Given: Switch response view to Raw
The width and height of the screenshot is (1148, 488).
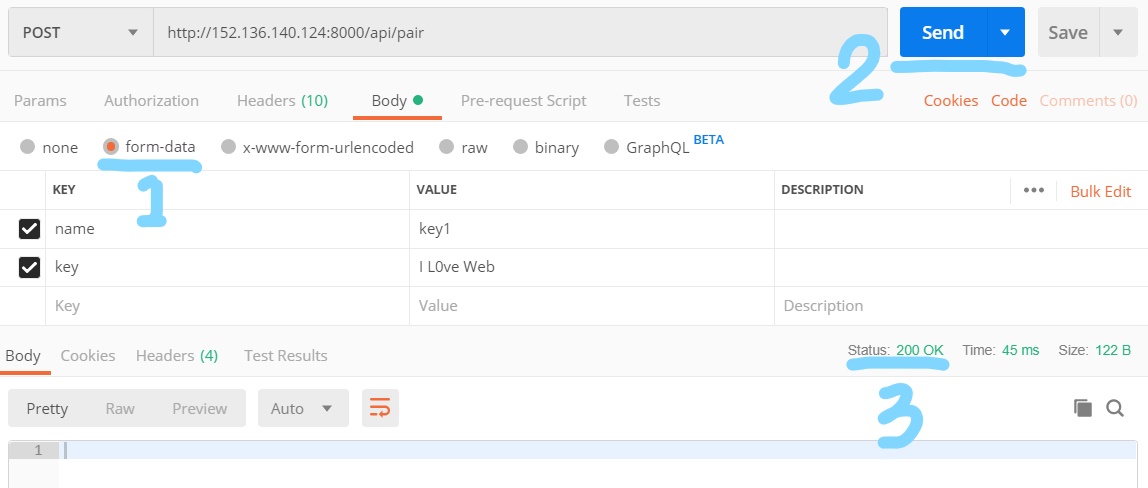Looking at the screenshot, I should tap(120, 408).
